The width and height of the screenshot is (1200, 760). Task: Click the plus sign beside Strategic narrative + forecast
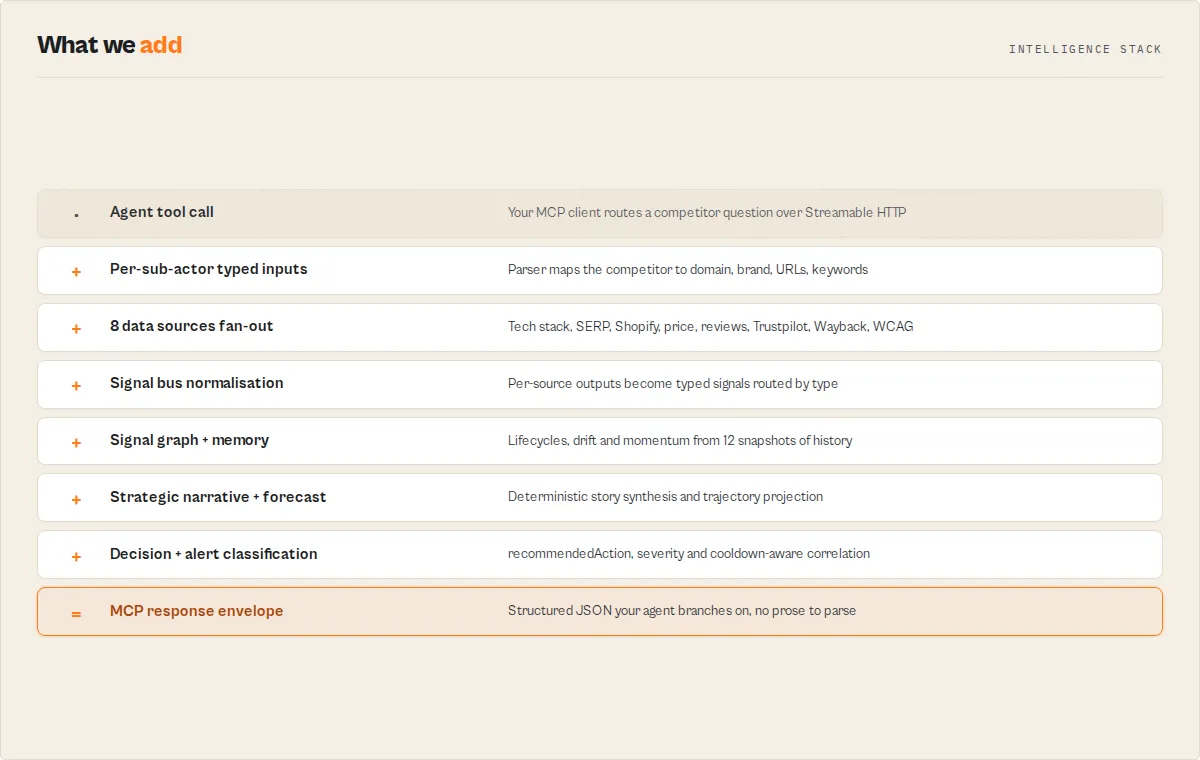pyautogui.click(x=76, y=499)
